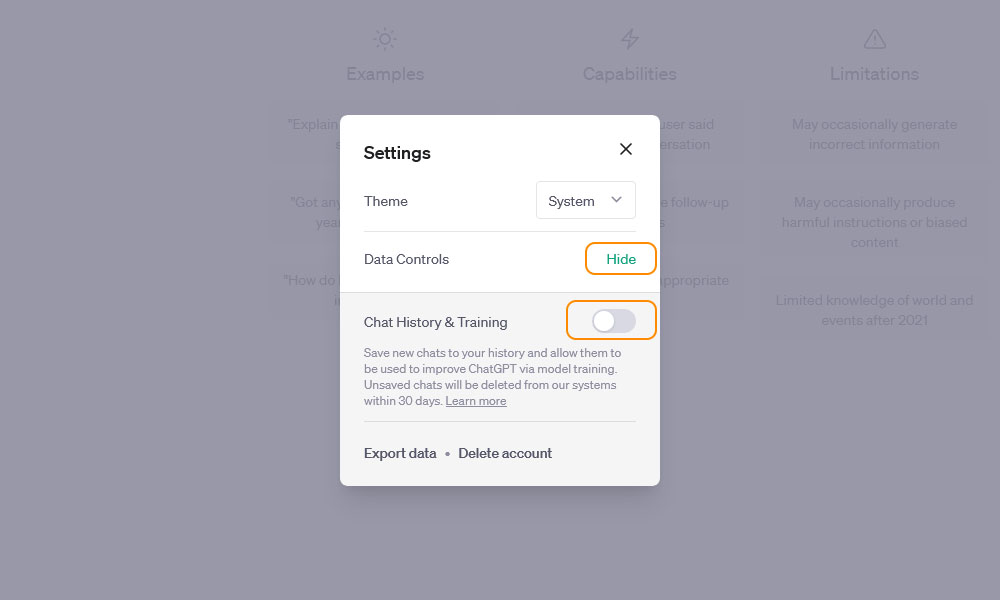Click the Delete account button

505,453
